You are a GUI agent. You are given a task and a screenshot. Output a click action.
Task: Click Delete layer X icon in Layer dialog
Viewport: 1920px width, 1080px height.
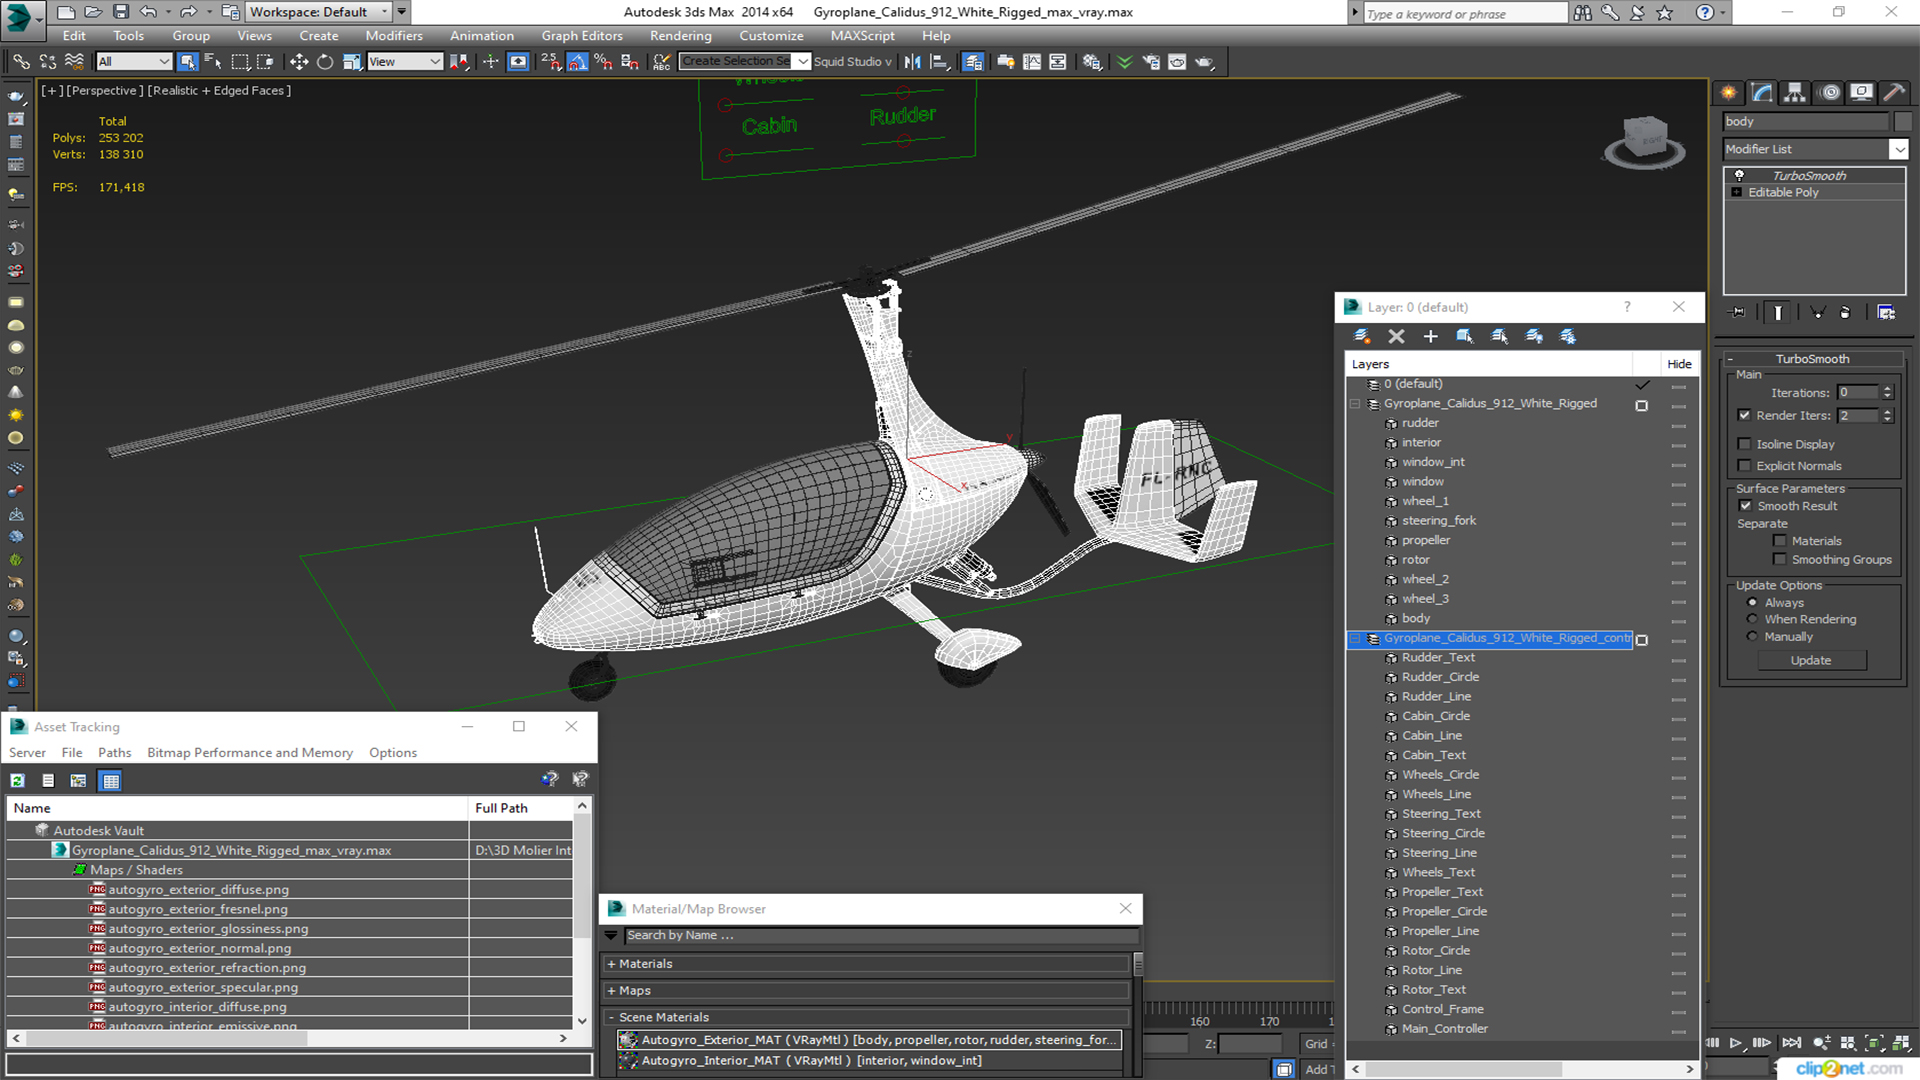coord(1396,337)
